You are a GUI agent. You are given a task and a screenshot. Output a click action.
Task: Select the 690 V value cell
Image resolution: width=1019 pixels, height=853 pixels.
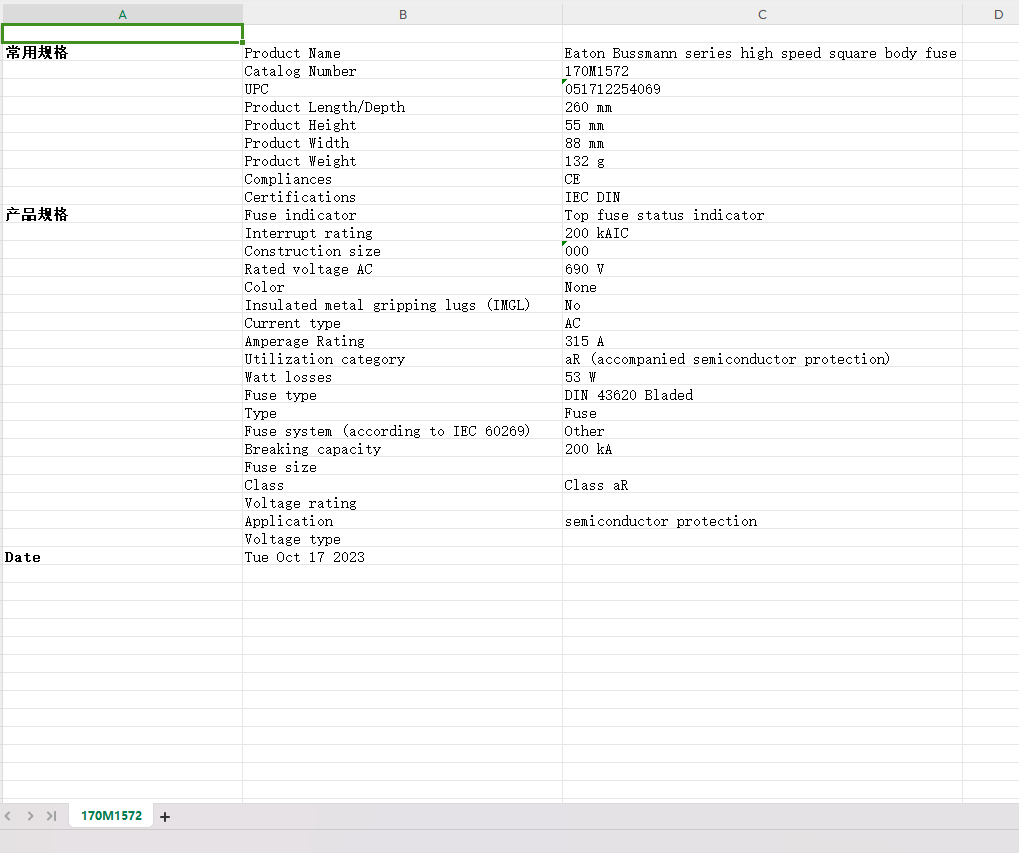coord(762,268)
